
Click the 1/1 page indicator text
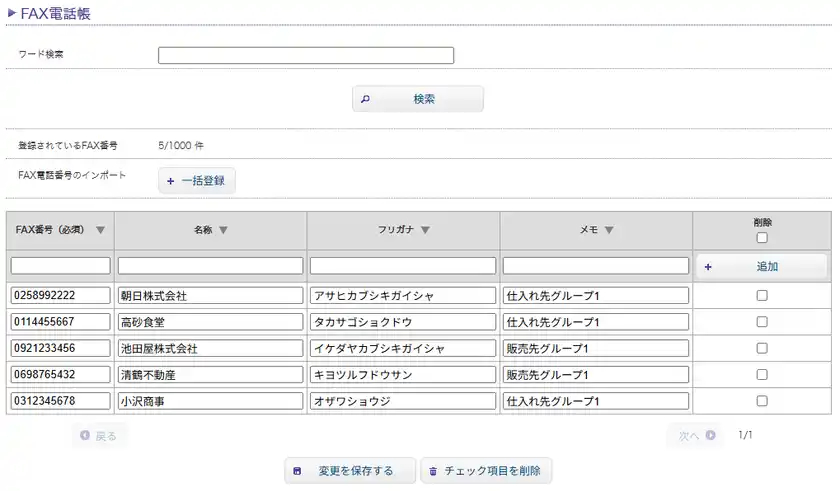point(745,435)
